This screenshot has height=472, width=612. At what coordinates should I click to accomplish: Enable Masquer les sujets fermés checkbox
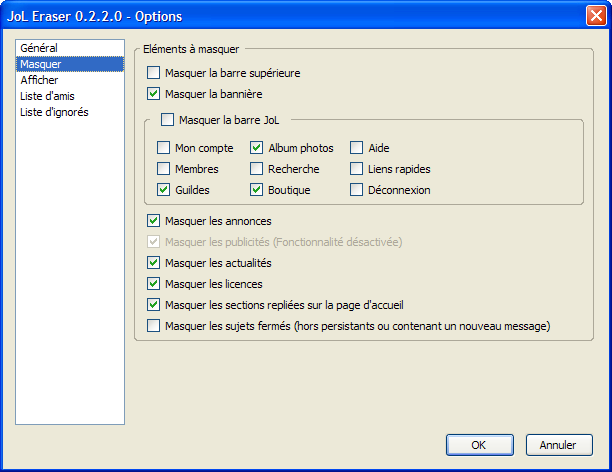pos(153,326)
